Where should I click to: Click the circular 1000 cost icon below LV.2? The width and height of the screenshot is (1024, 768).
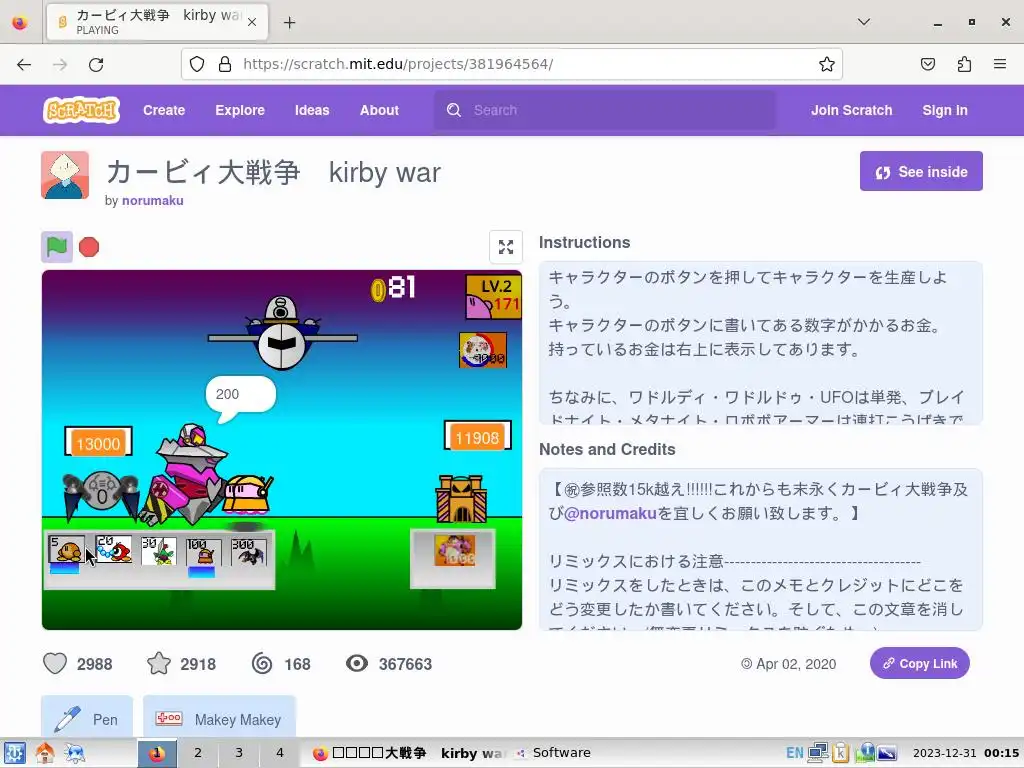[483, 350]
